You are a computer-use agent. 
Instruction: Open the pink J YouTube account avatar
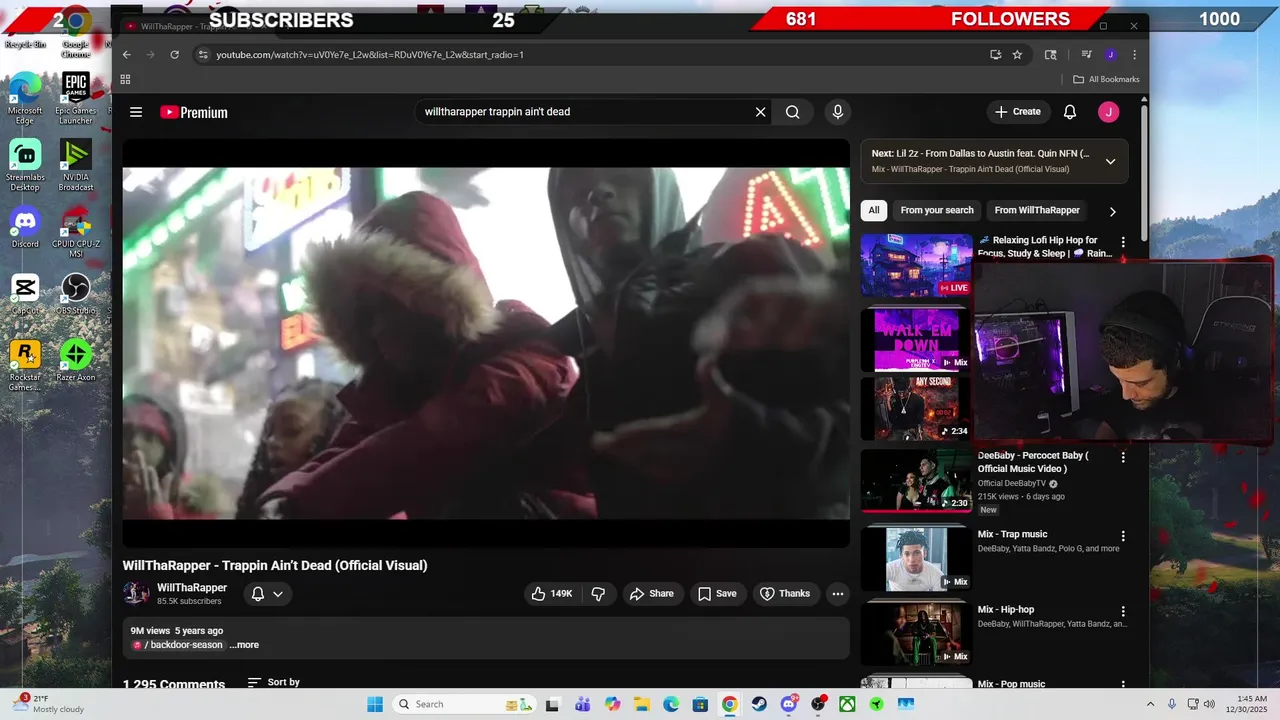1108,112
